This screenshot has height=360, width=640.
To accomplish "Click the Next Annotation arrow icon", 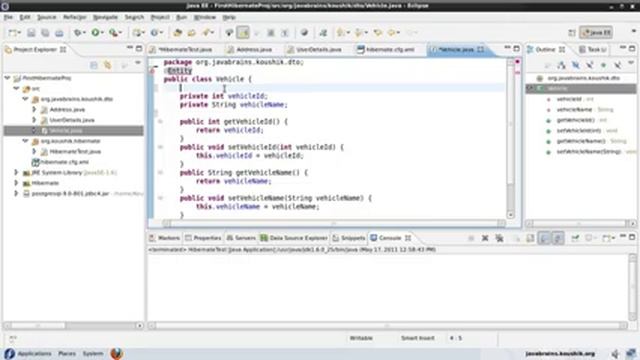I will point(340,32).
